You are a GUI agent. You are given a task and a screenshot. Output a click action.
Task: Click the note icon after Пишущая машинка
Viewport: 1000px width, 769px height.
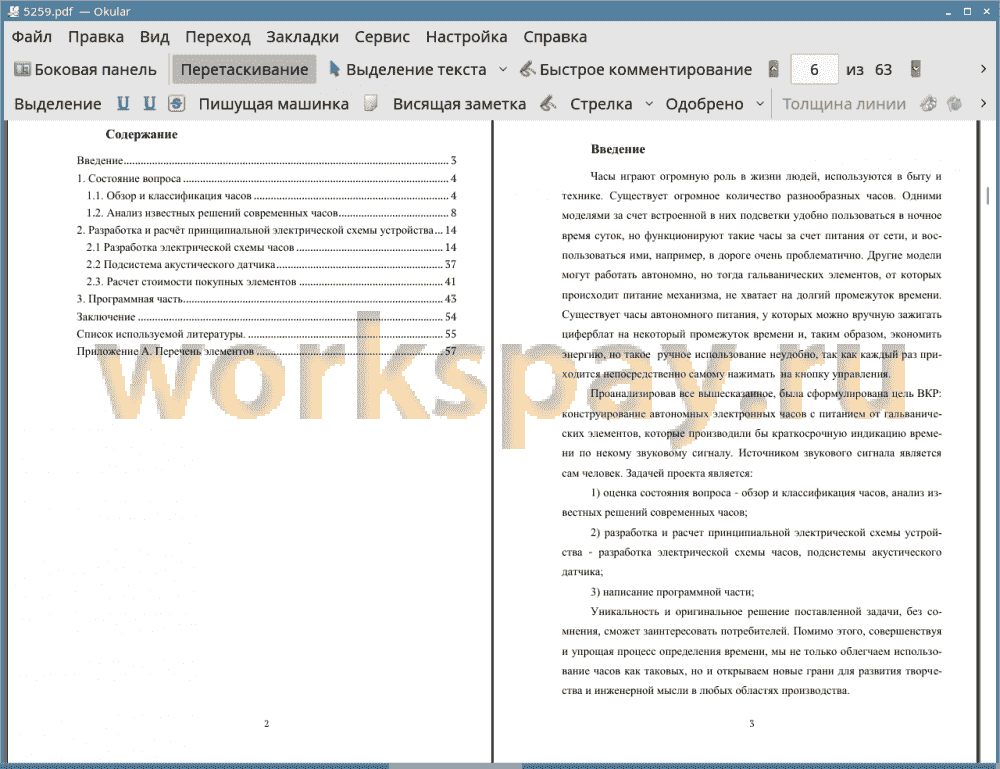click(371, 103)
